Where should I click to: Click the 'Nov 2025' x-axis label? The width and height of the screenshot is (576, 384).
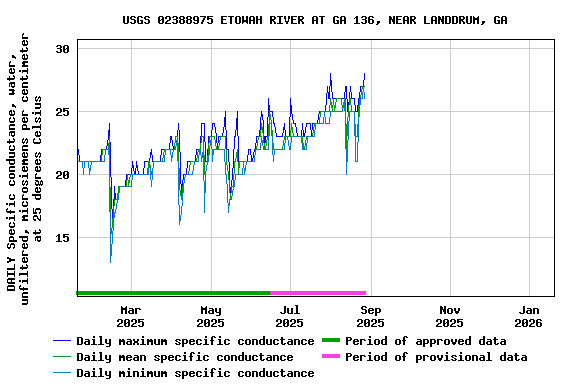point(450,316)
